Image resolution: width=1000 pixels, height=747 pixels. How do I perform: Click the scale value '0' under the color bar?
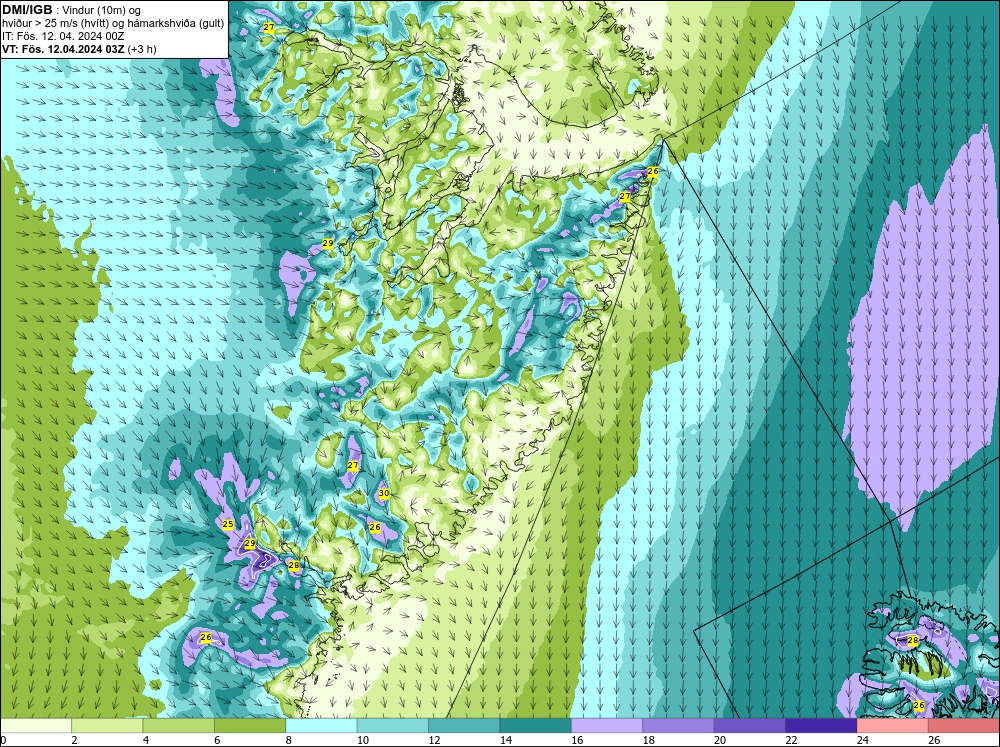(x=3, y=740)
